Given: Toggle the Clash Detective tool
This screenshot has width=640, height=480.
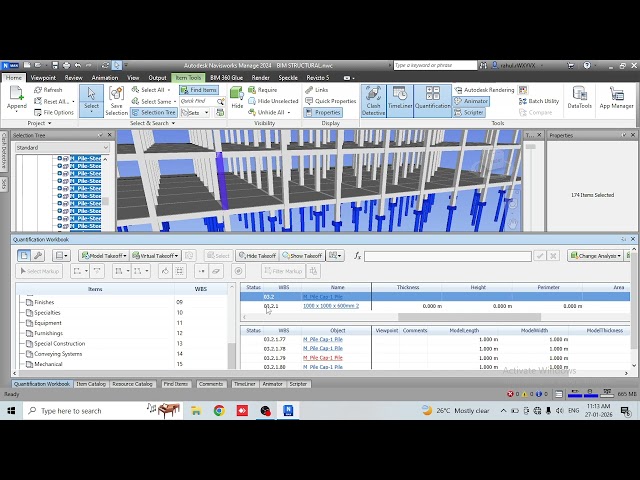Looking at the screenshot, I should pos(373,101).
